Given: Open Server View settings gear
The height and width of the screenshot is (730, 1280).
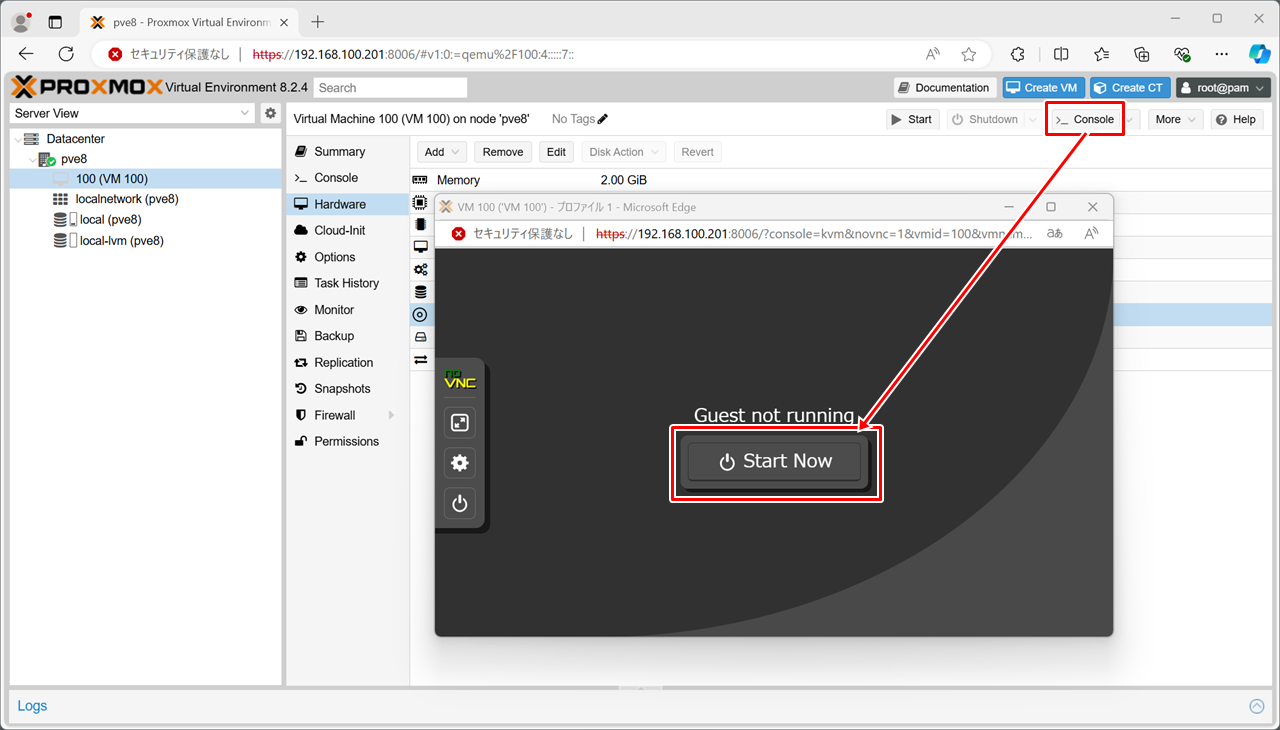Looking at the screenshot, I should coord(270,113).
